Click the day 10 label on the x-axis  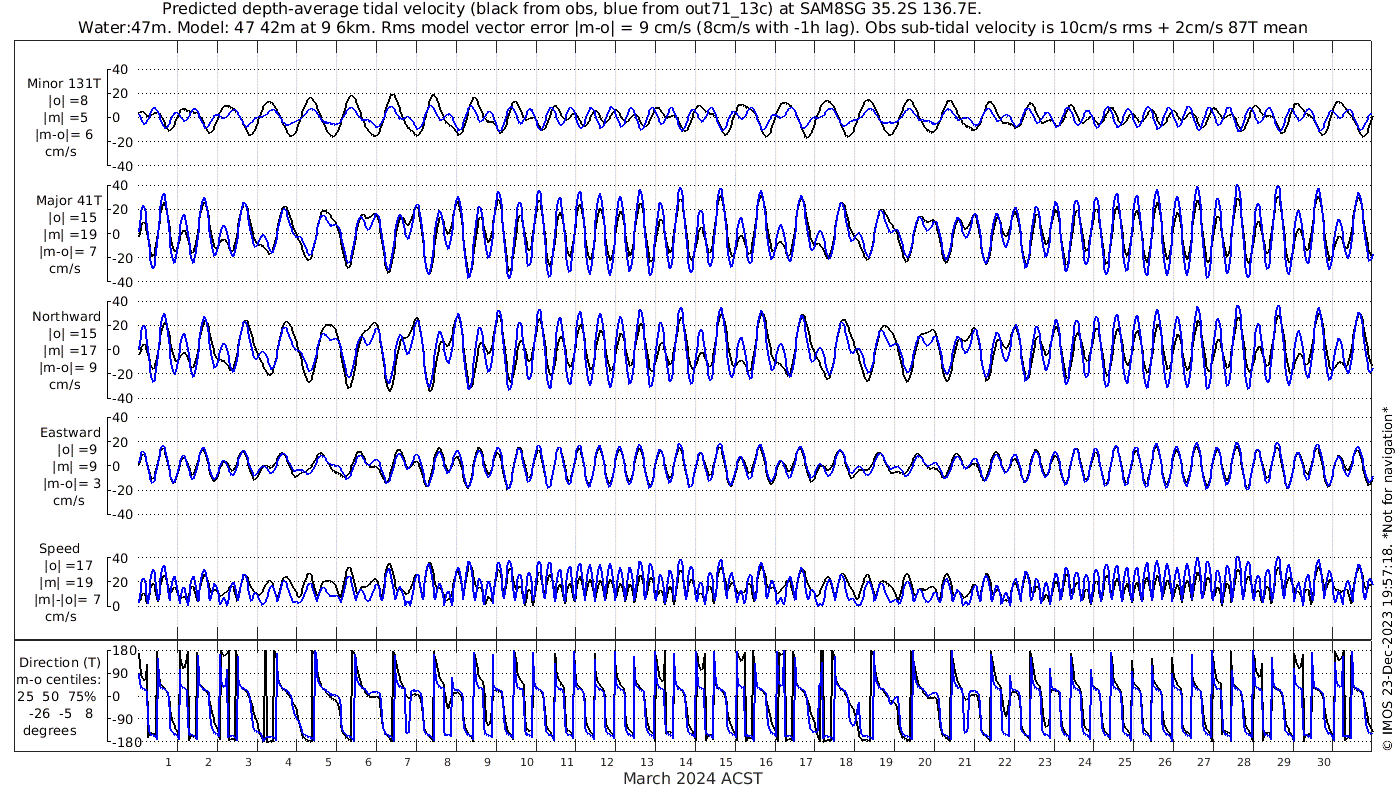(x=527, y=762)
